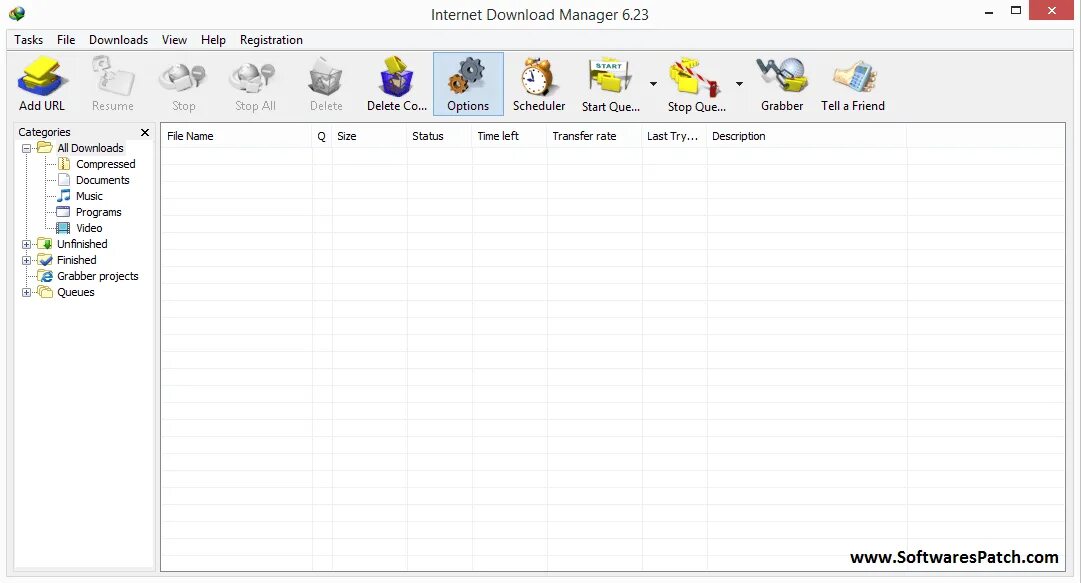Open the Downloads menu

(x=119, y=40)
